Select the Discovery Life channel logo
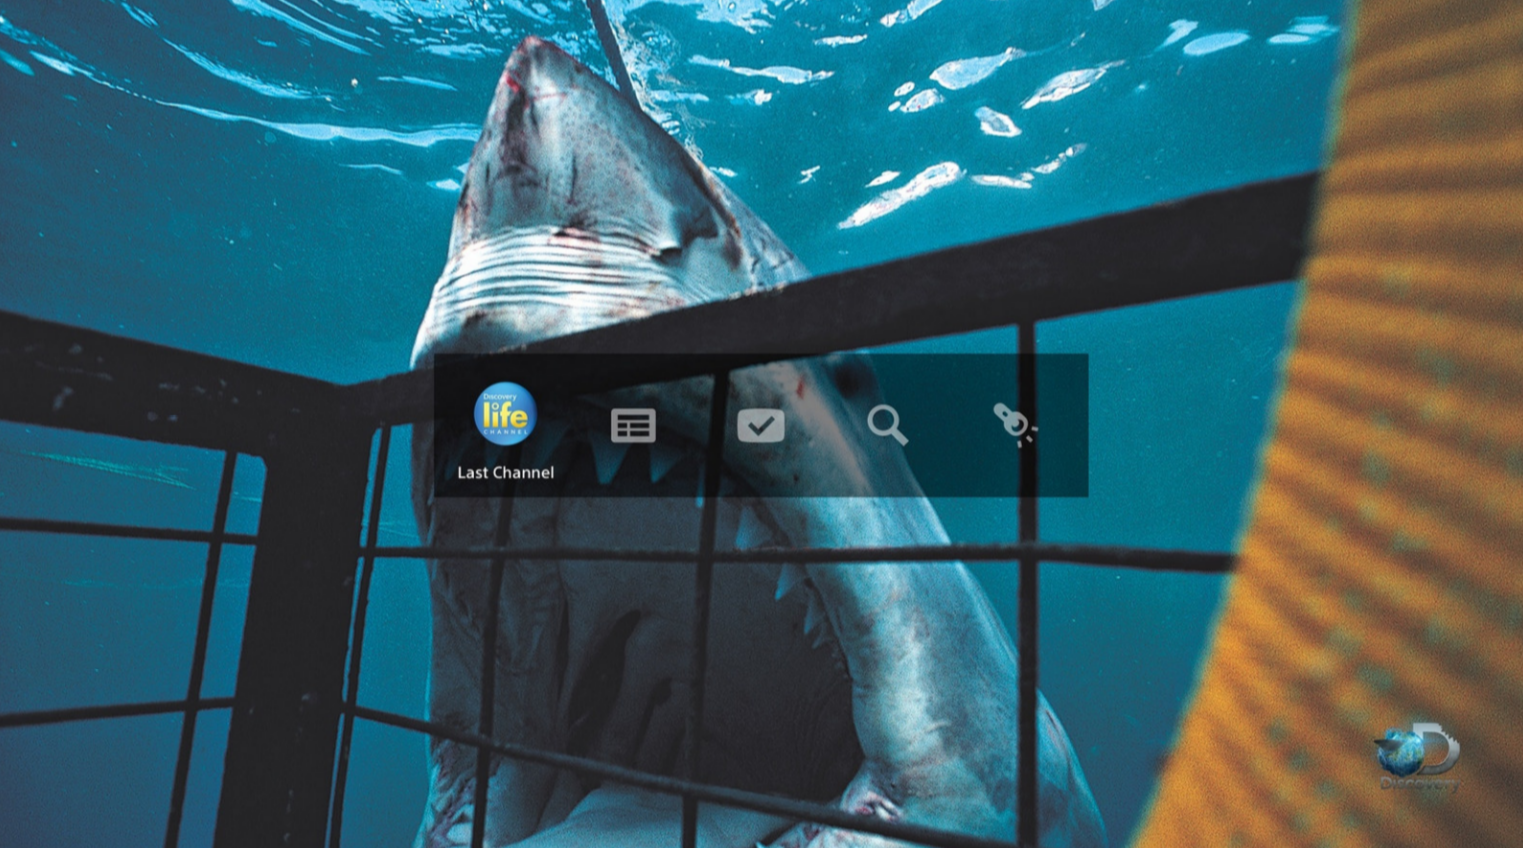The height and width of the screenshot is (848, 1523). [x=505, y=413]
